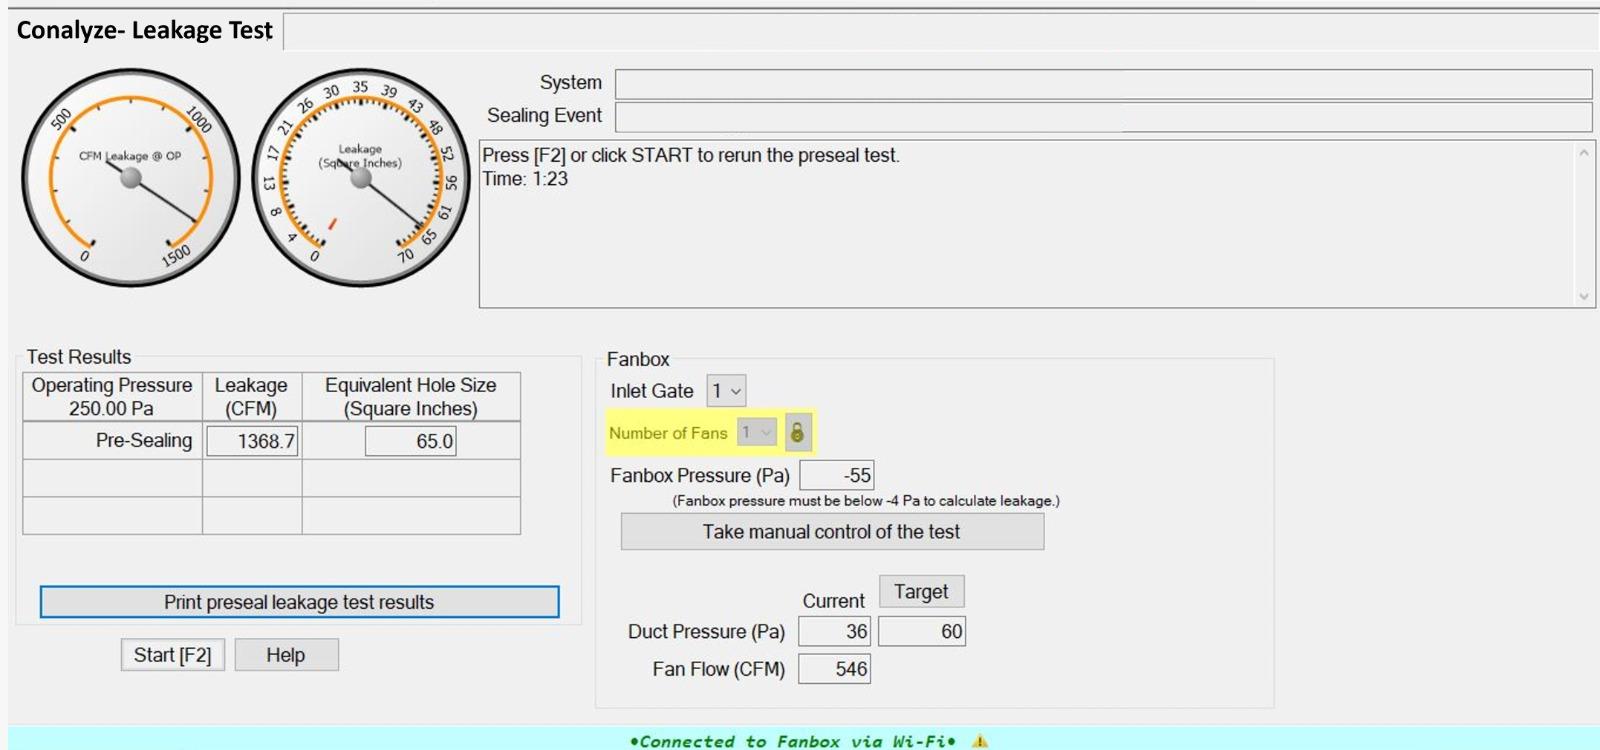Open the Number of Fans dropdown
The height and width of the screenshot is (750, 1600).
tap(756, 432)
